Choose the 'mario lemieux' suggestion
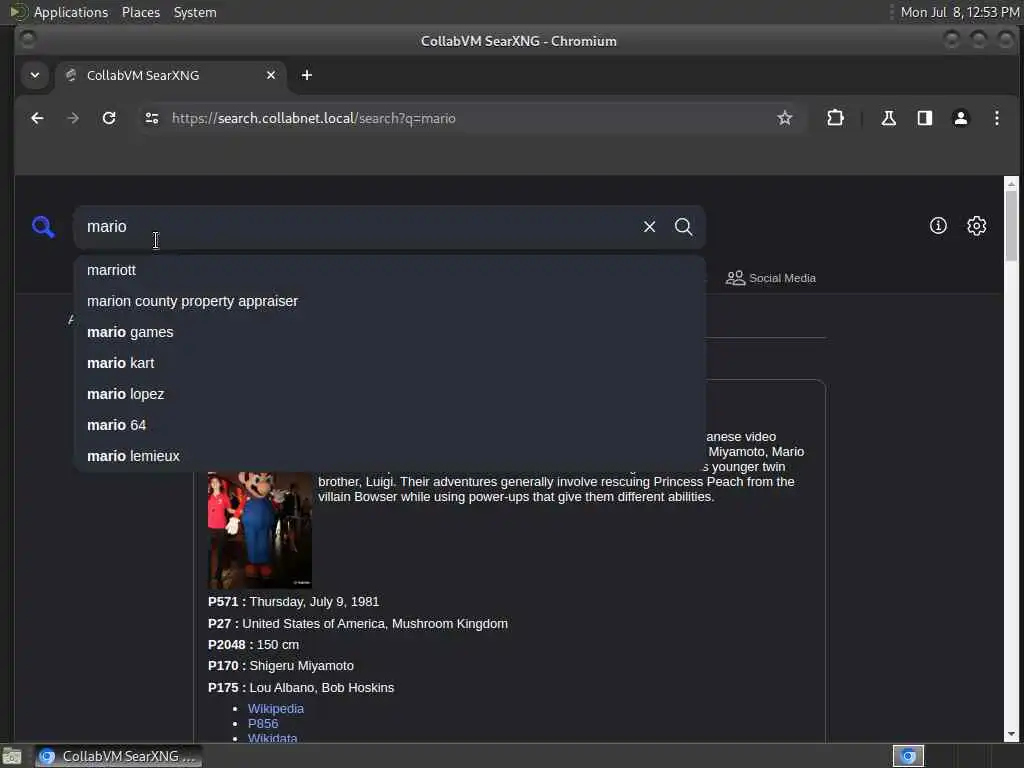 click(390, 456)
